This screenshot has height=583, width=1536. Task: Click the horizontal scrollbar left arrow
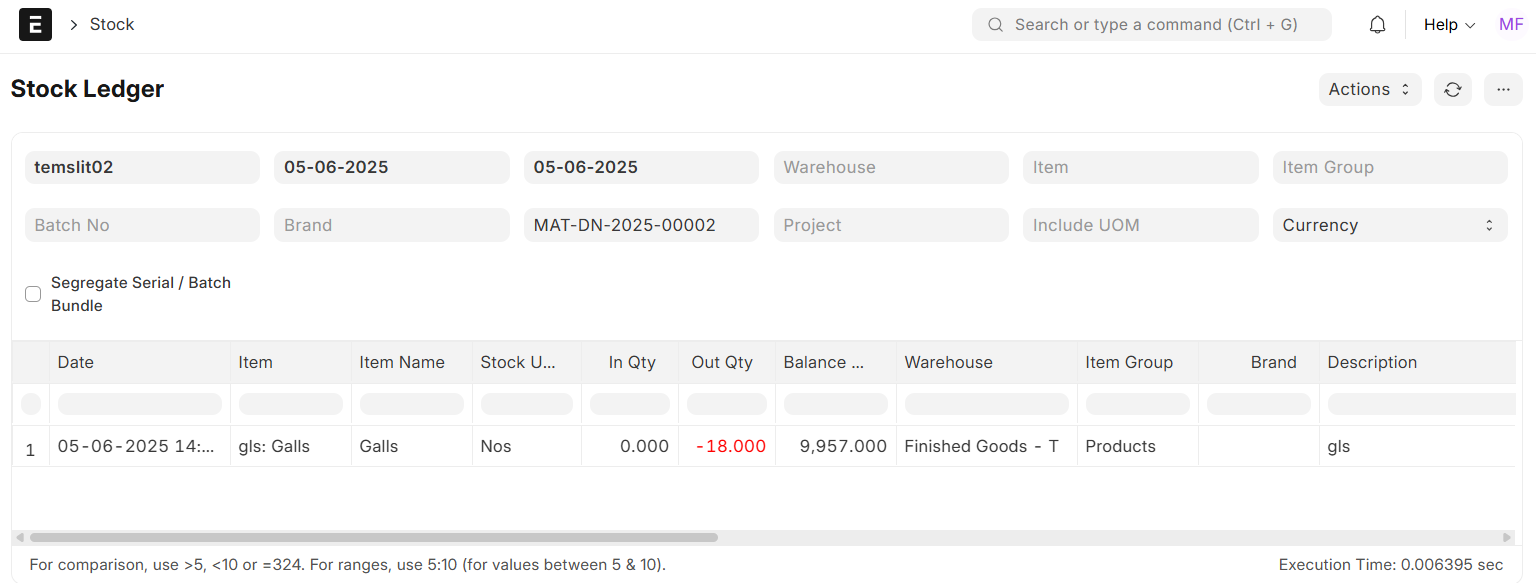point(20,537)
